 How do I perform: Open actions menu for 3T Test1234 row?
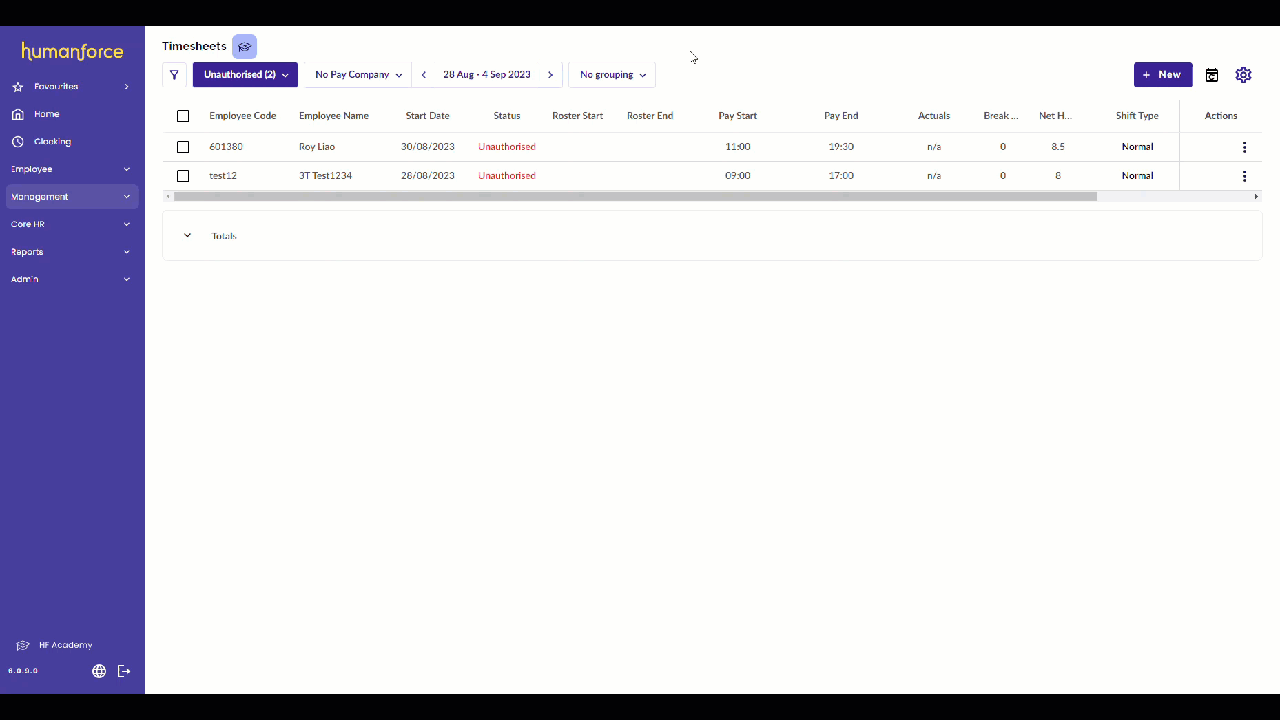pos(1244,176)
